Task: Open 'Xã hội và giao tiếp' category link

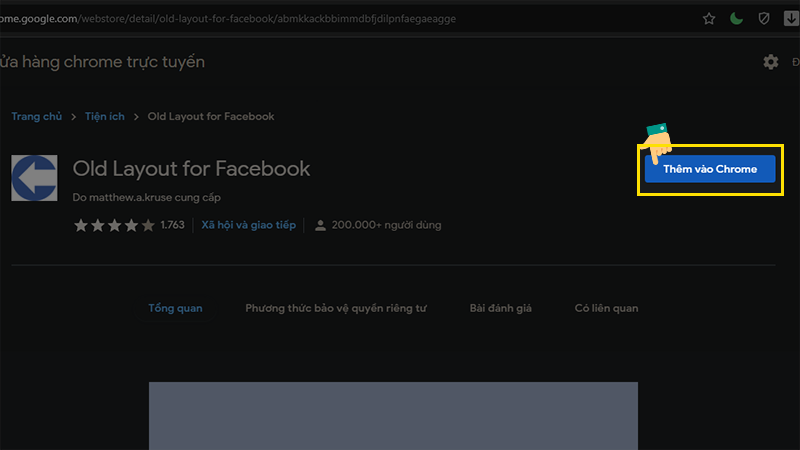Action: [x=248, y=225]
